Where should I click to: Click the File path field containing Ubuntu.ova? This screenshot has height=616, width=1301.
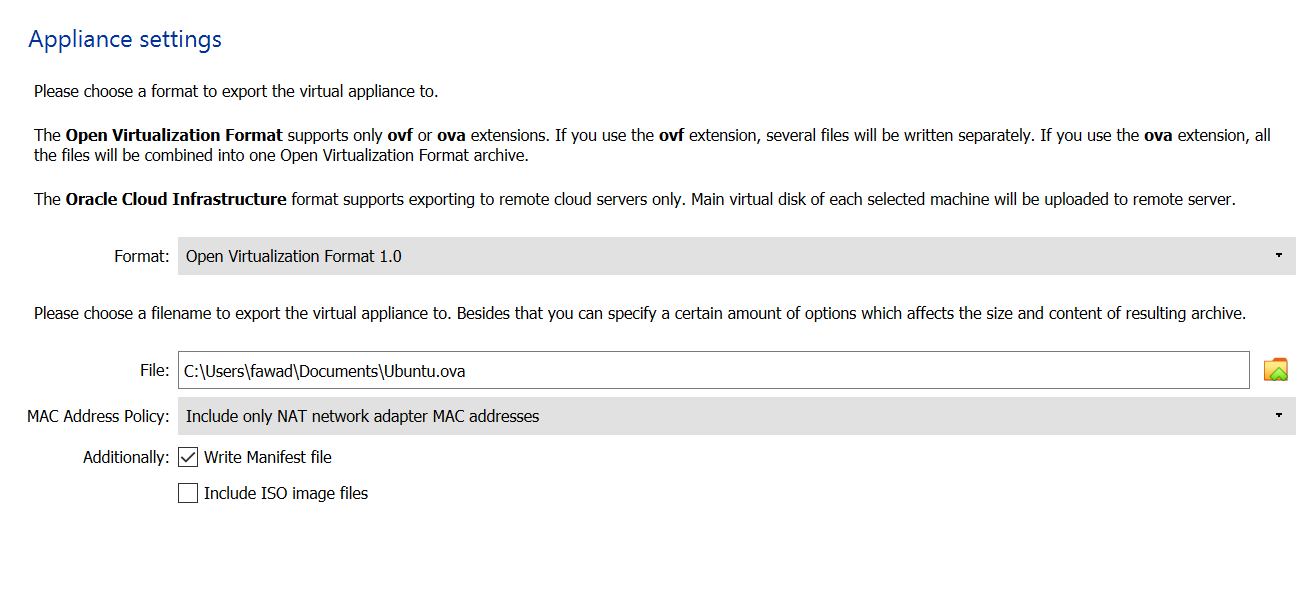click(x=713, y=370)
